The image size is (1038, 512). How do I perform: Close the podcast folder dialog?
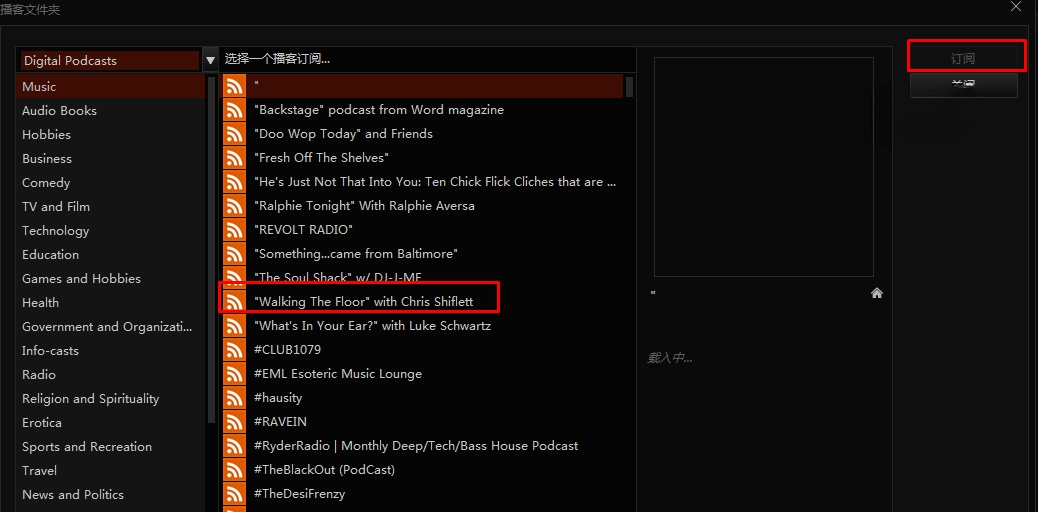(x=1015, y=7)
